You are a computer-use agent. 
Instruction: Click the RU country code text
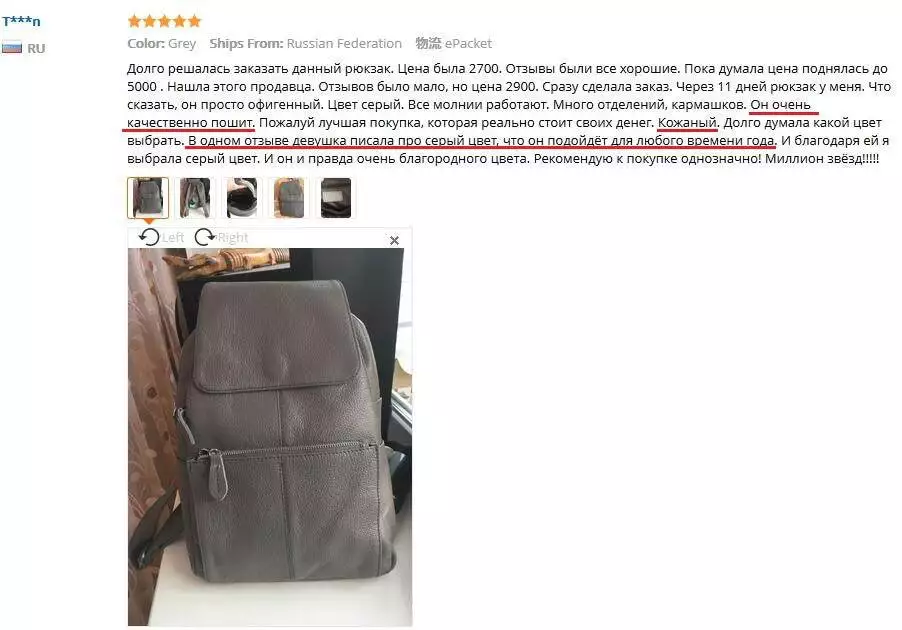[x=36, y=48]
